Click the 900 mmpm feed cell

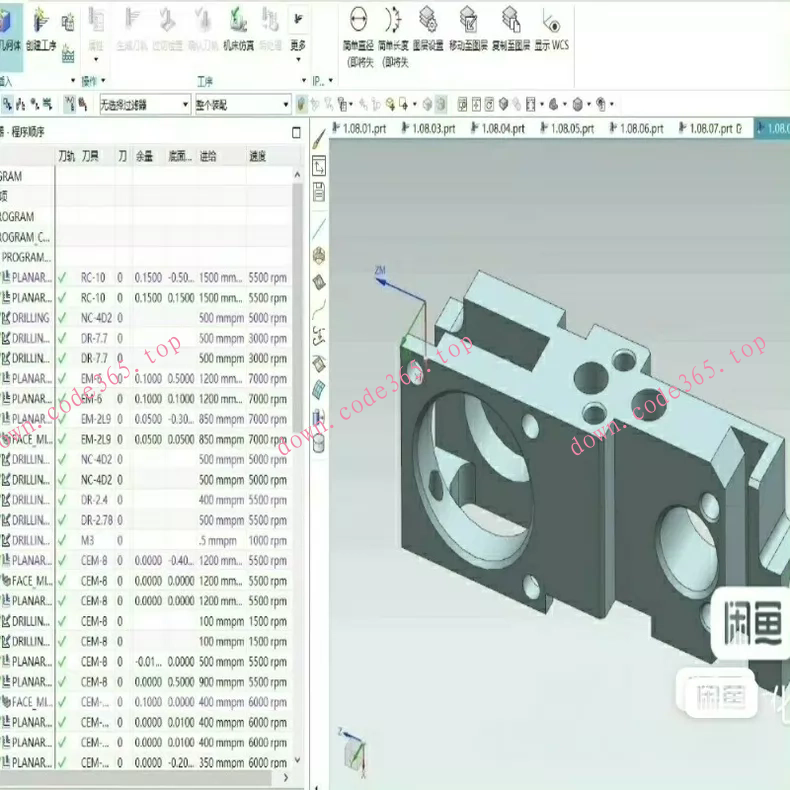point(221,682)
